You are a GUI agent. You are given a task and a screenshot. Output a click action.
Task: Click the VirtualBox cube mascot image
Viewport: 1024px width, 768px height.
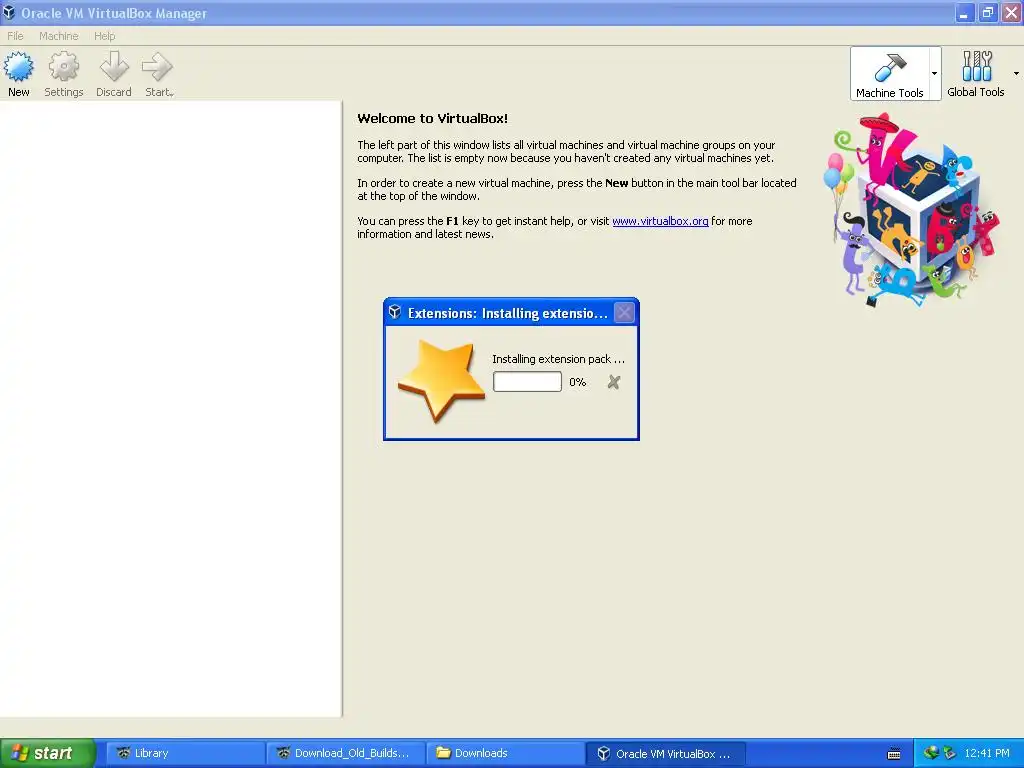(913, 209)
